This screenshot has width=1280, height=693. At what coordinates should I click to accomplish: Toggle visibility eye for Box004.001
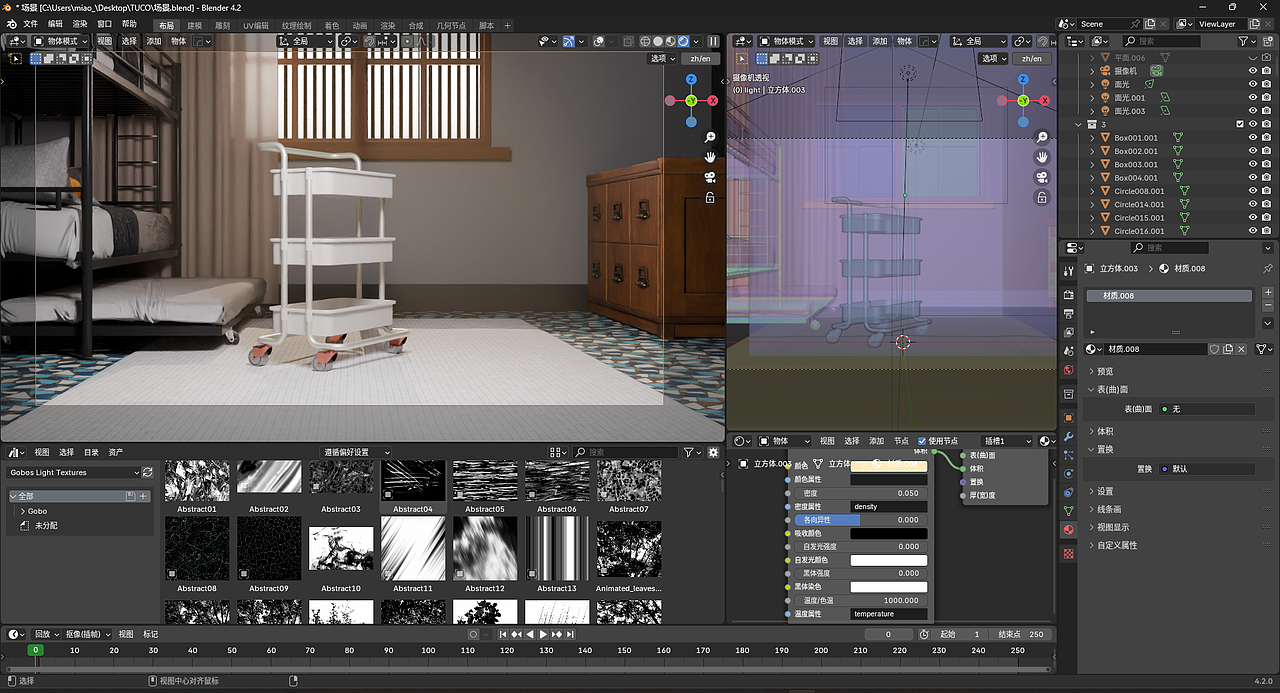1252,177
